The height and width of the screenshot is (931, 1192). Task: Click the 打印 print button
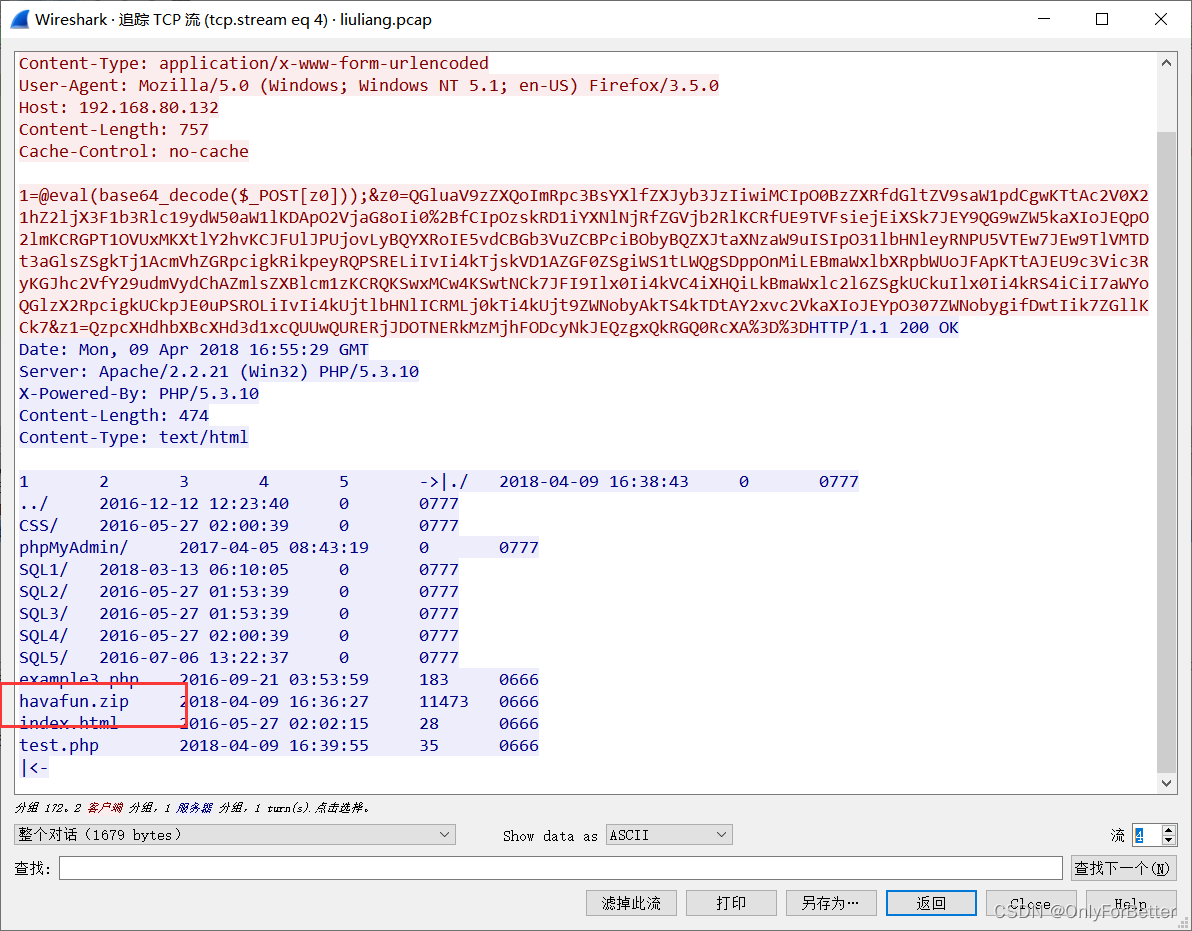click(731, 903)
